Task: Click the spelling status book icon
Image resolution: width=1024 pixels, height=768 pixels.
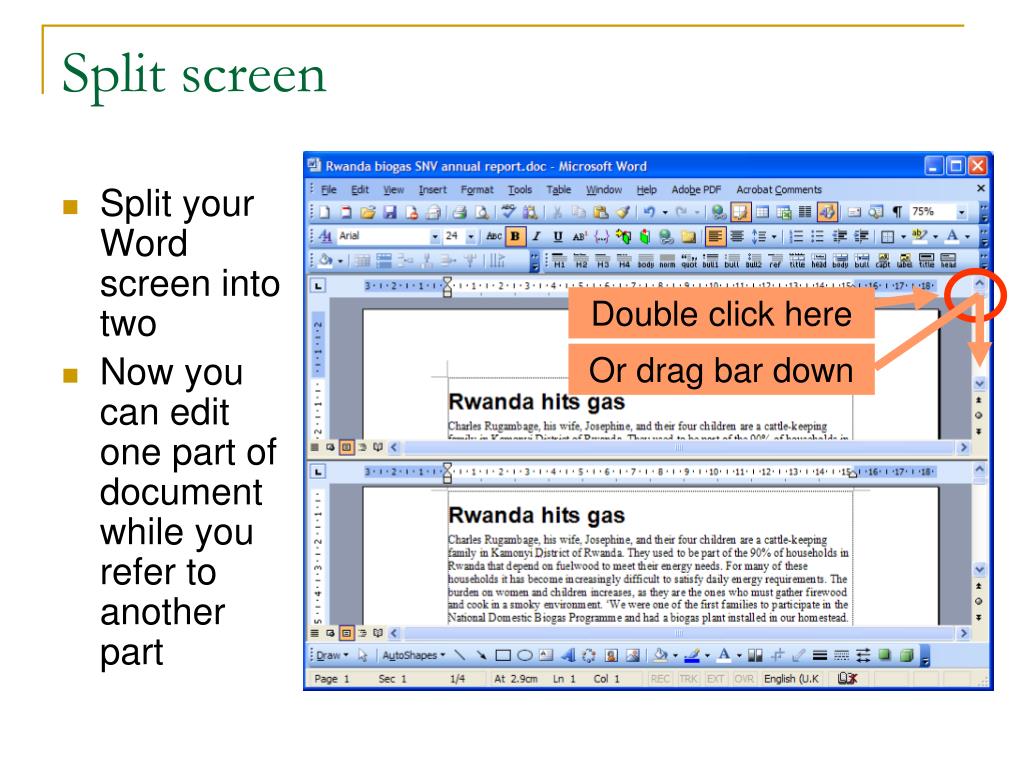Action: tap(847, 679)
